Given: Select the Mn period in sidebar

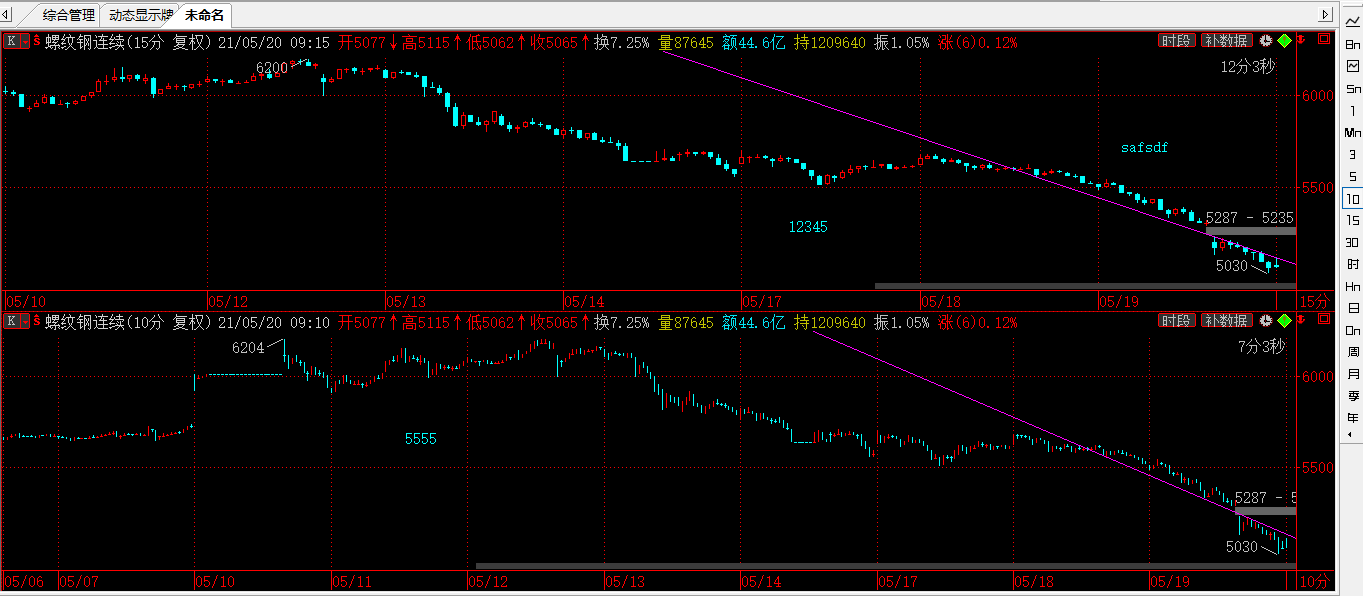Looking at the screenshot, I should (1352, 133).
